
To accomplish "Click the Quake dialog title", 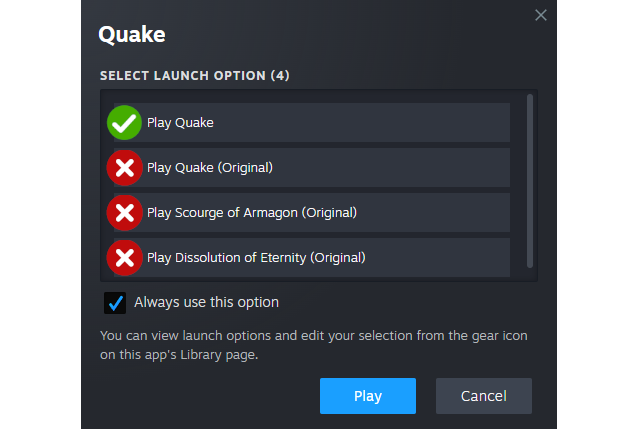I will point(132,35).
